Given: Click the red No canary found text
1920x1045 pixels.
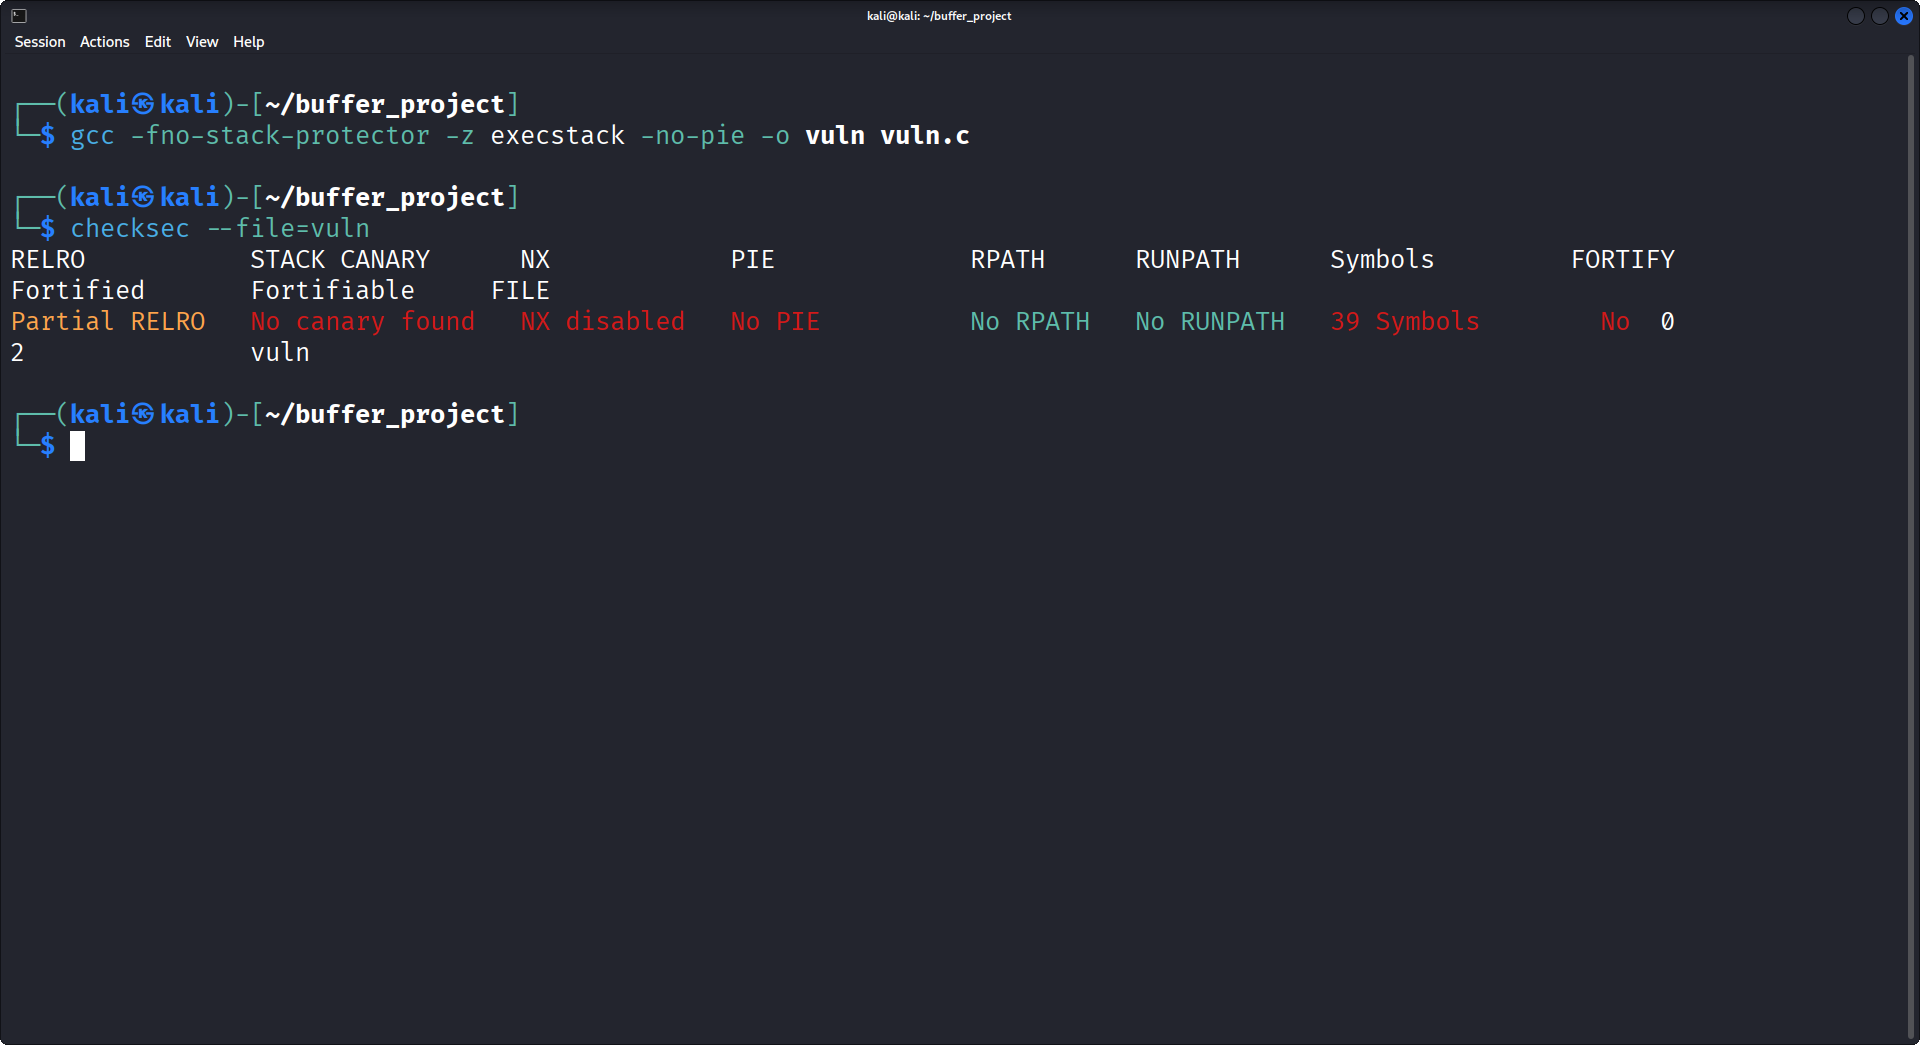Looking at the screenshot, I should coord(362,321).
